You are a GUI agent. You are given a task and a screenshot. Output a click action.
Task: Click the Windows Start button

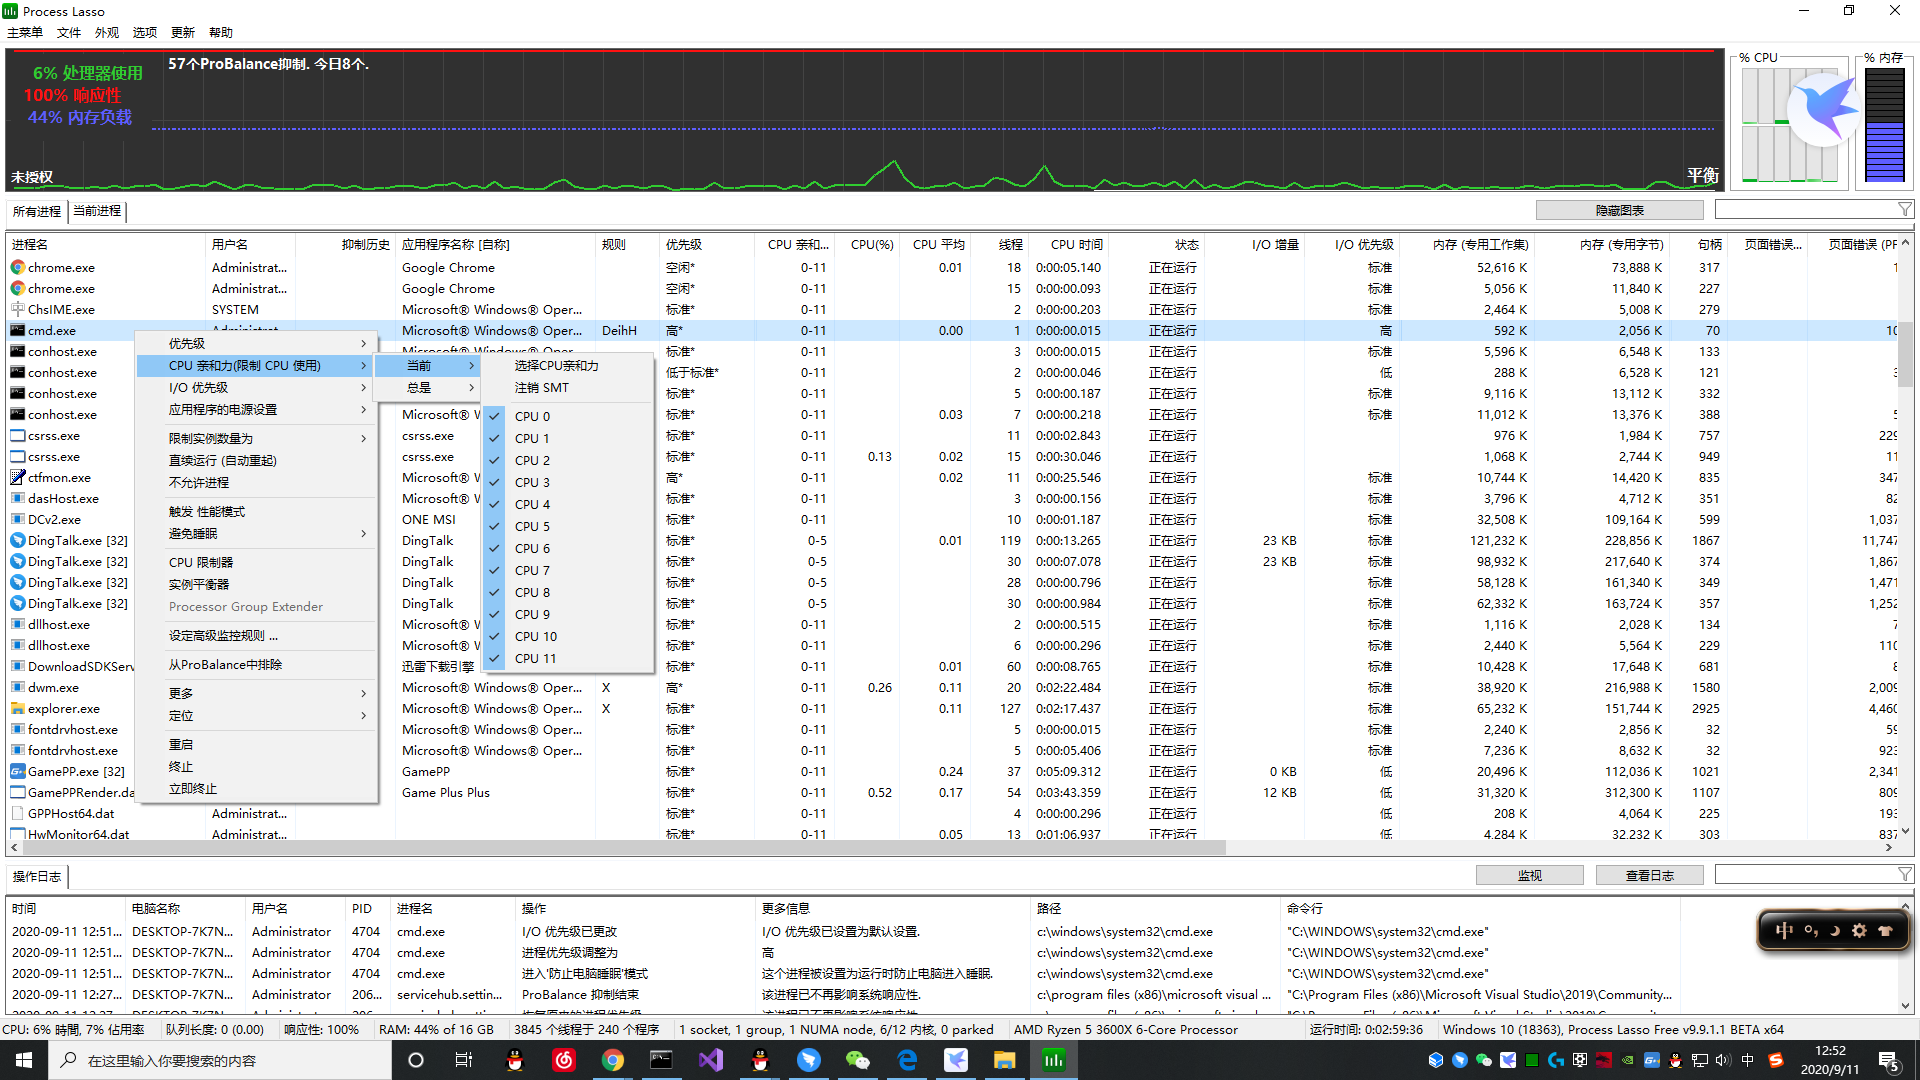coord(24,1060)
